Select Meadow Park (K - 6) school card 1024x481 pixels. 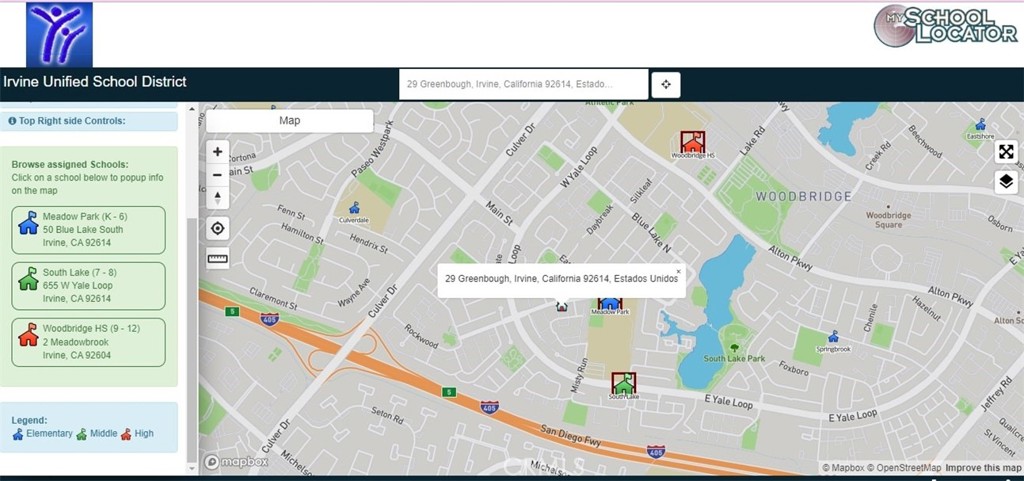pyautogui.click(x=89, y=229)
